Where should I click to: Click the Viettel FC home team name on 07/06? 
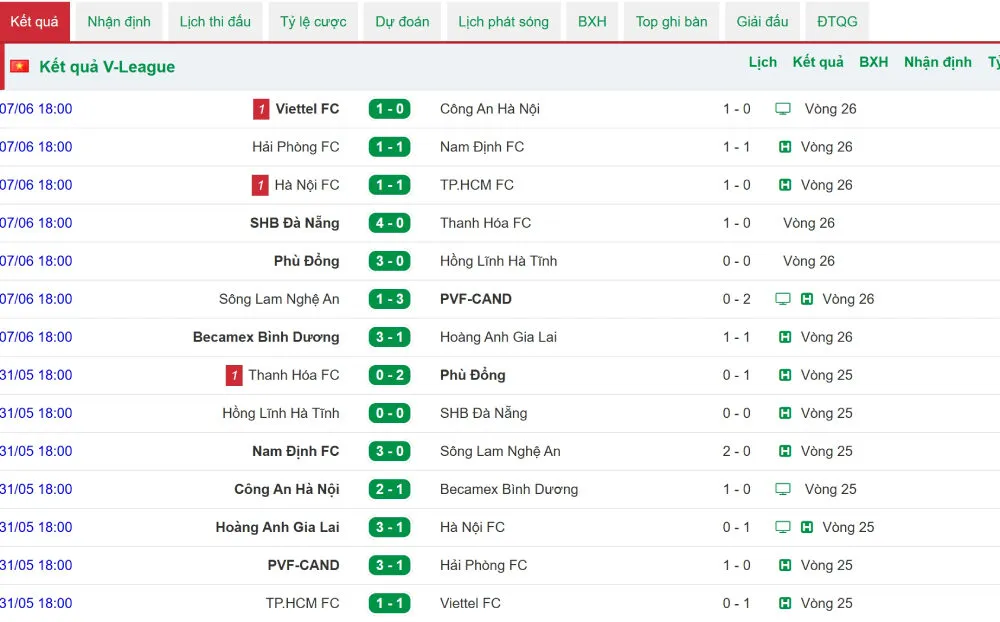point(307,109)
